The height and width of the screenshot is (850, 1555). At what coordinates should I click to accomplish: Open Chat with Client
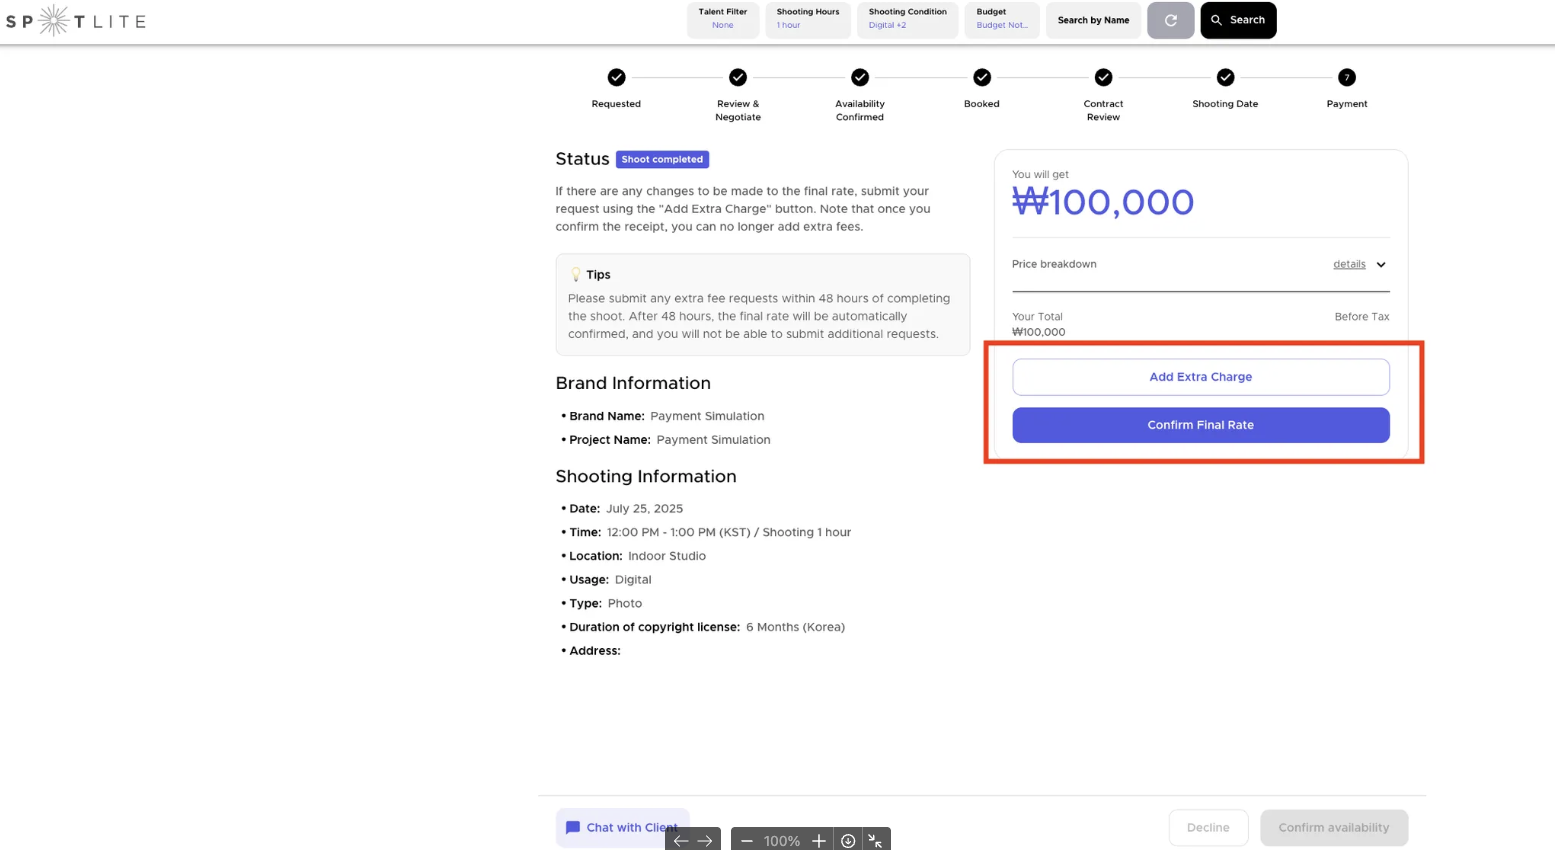[622, 827]
